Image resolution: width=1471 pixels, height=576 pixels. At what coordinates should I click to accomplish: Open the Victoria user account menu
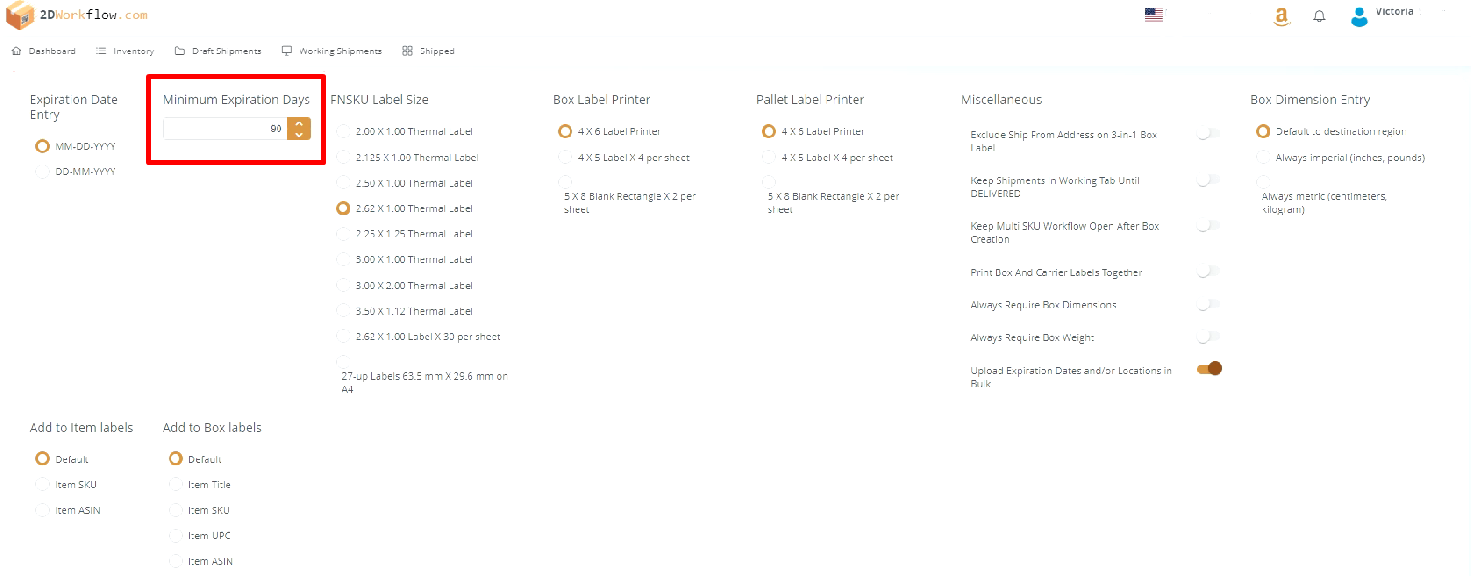point(1394,12)
